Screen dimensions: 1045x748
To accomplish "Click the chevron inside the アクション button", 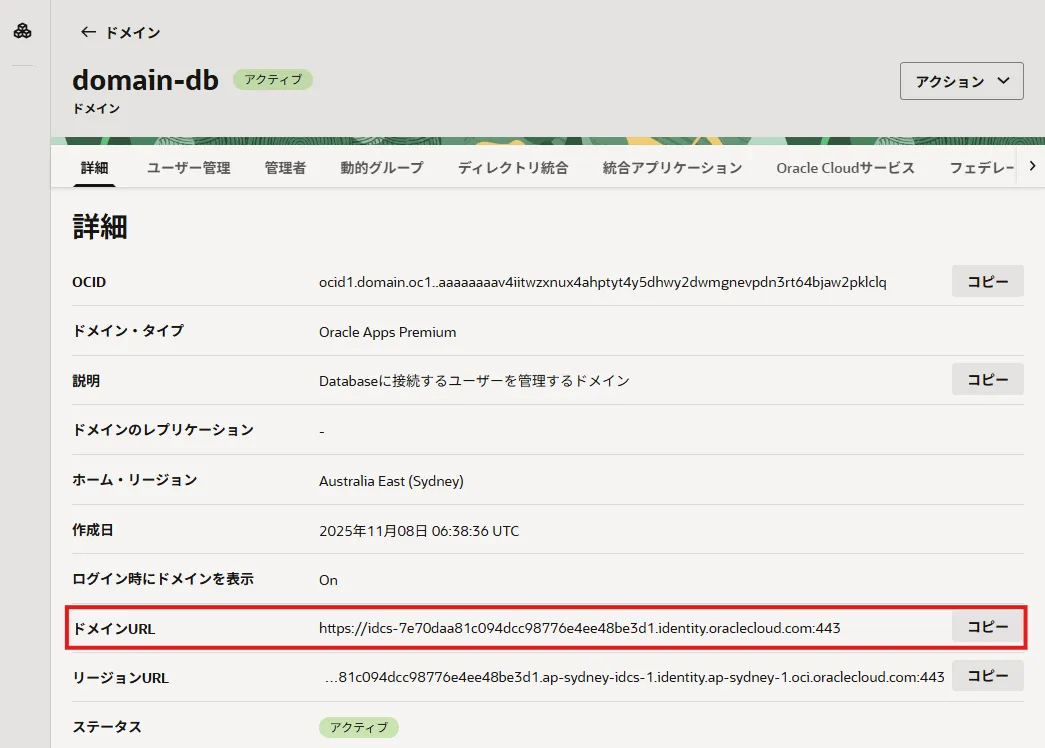I will coord(1003,81).
